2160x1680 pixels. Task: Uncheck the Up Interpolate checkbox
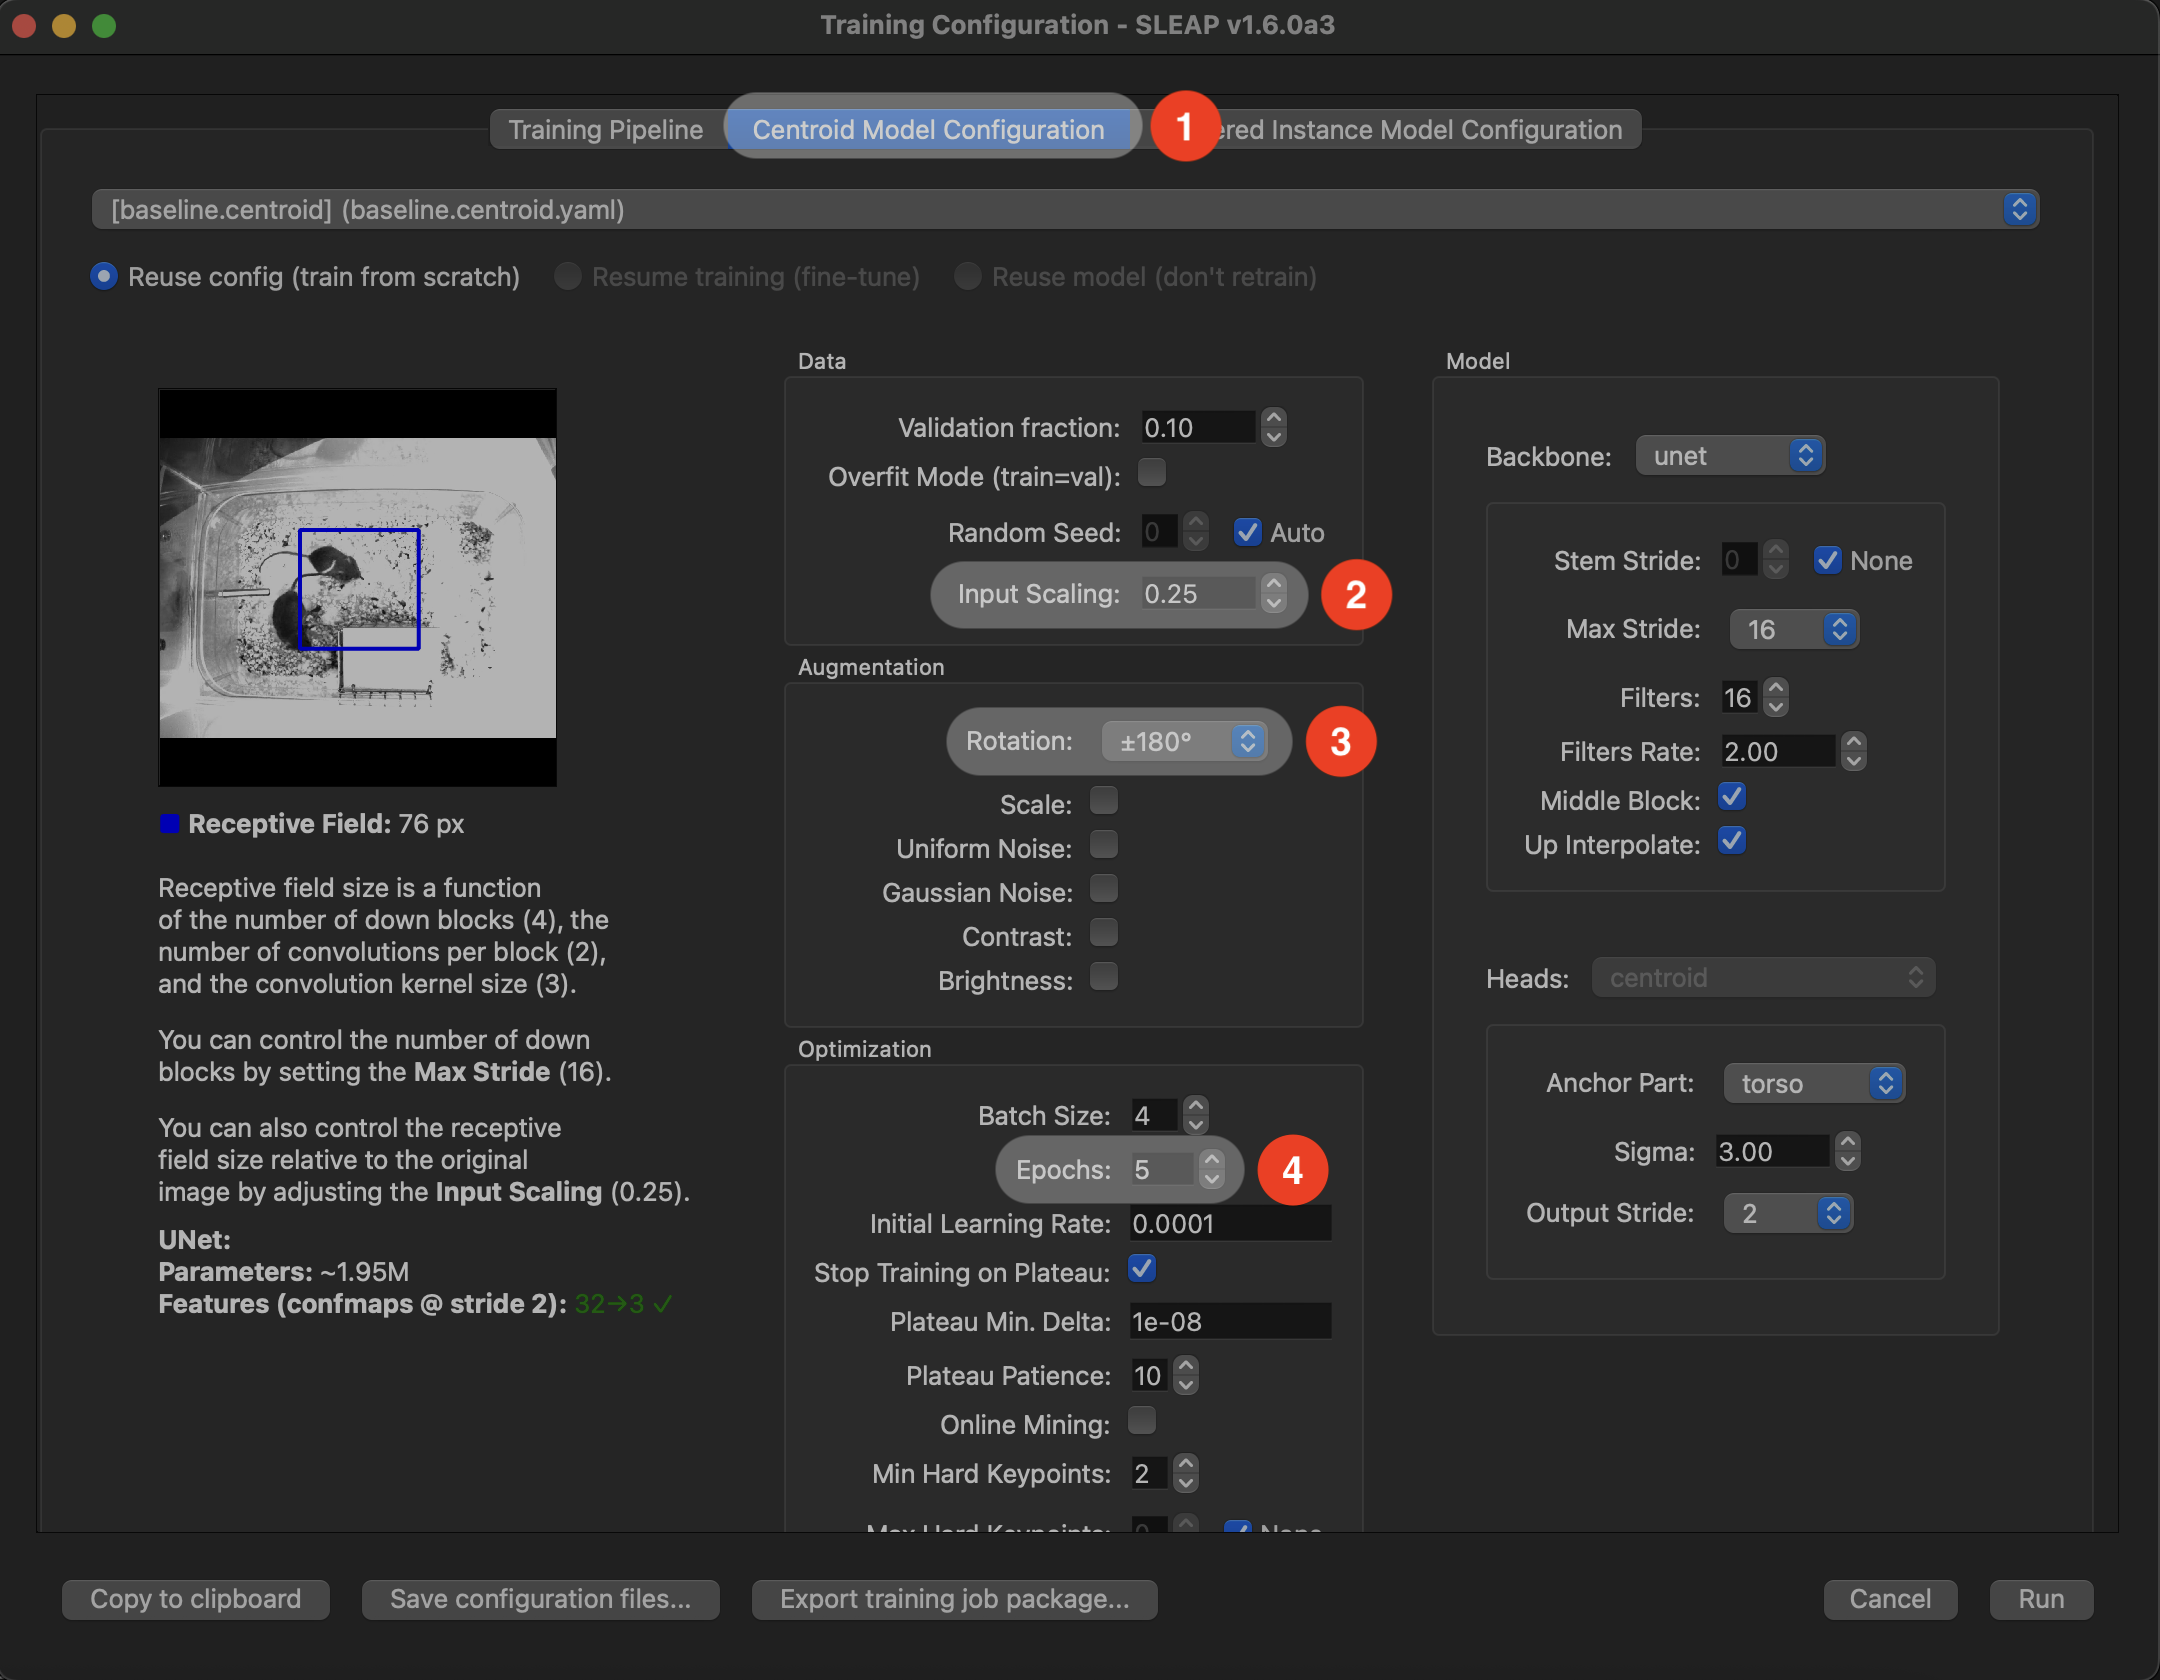coord(1732,841)
